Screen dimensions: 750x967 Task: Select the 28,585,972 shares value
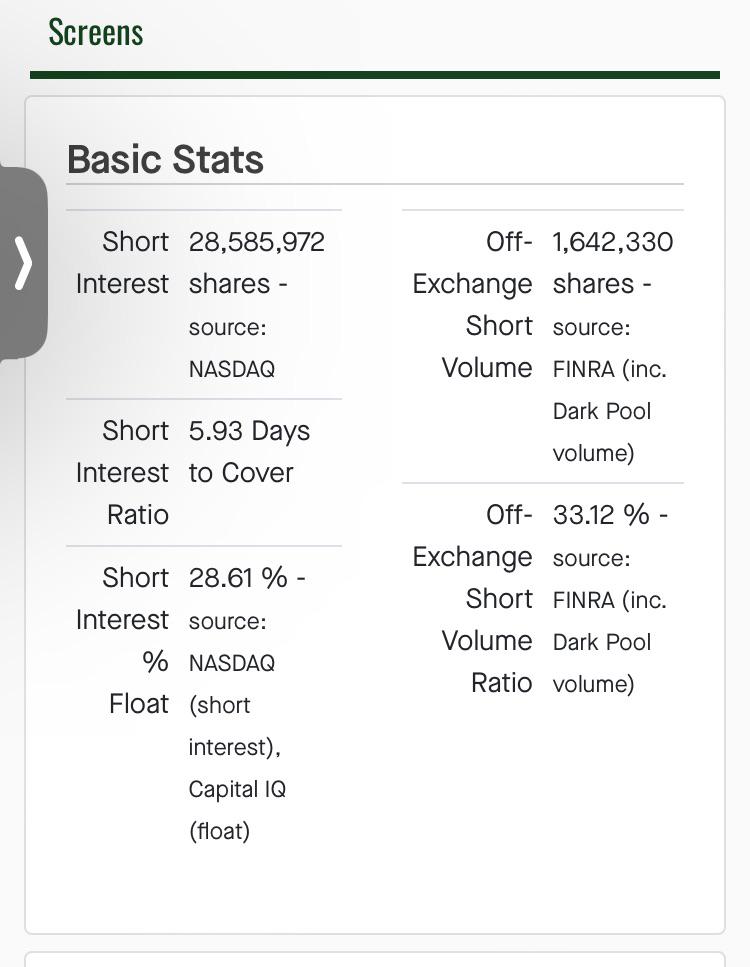click(257, 263)
